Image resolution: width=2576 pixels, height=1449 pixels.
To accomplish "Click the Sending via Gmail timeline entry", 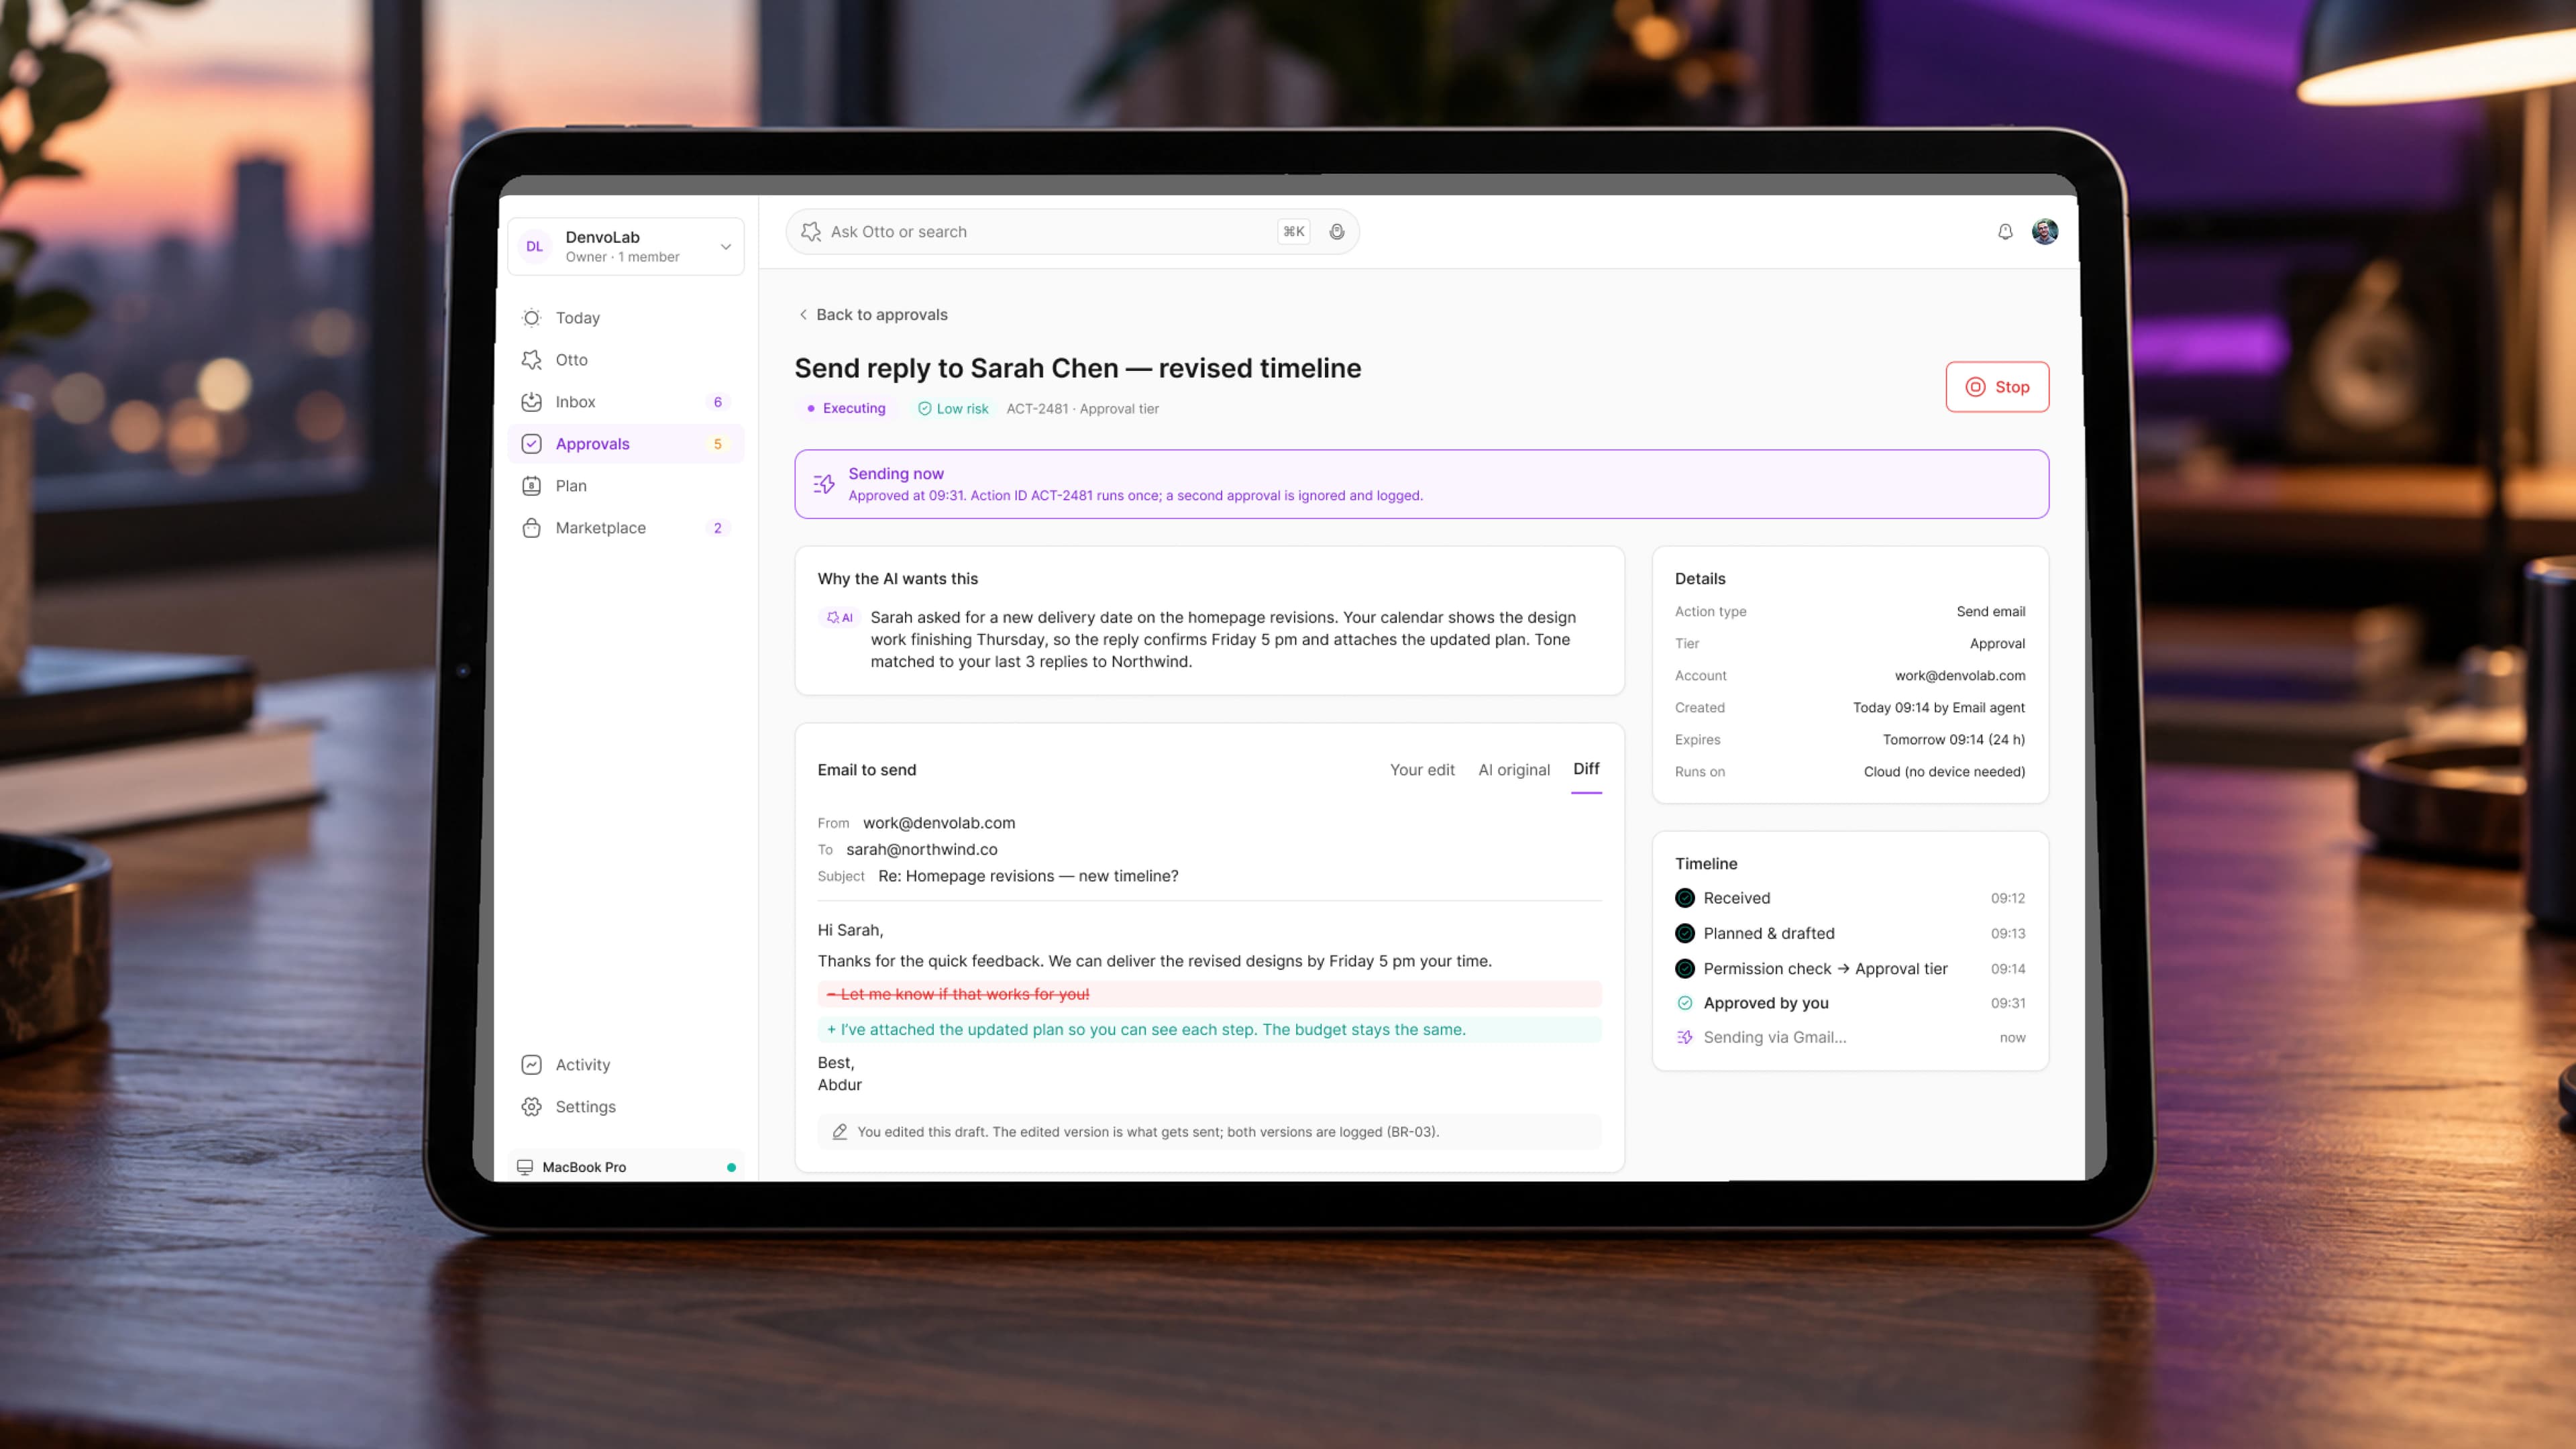I will (x=1850, y=1038).
